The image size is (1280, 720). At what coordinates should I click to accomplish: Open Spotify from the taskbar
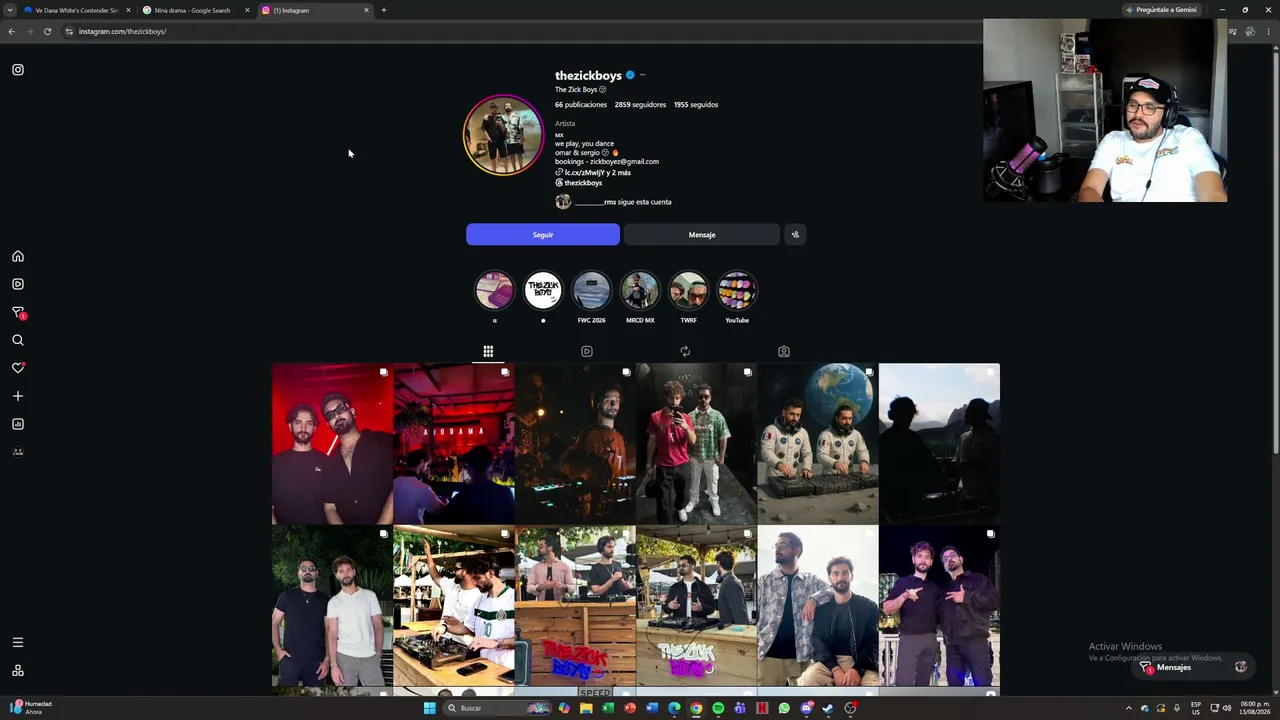coord(718,708)
